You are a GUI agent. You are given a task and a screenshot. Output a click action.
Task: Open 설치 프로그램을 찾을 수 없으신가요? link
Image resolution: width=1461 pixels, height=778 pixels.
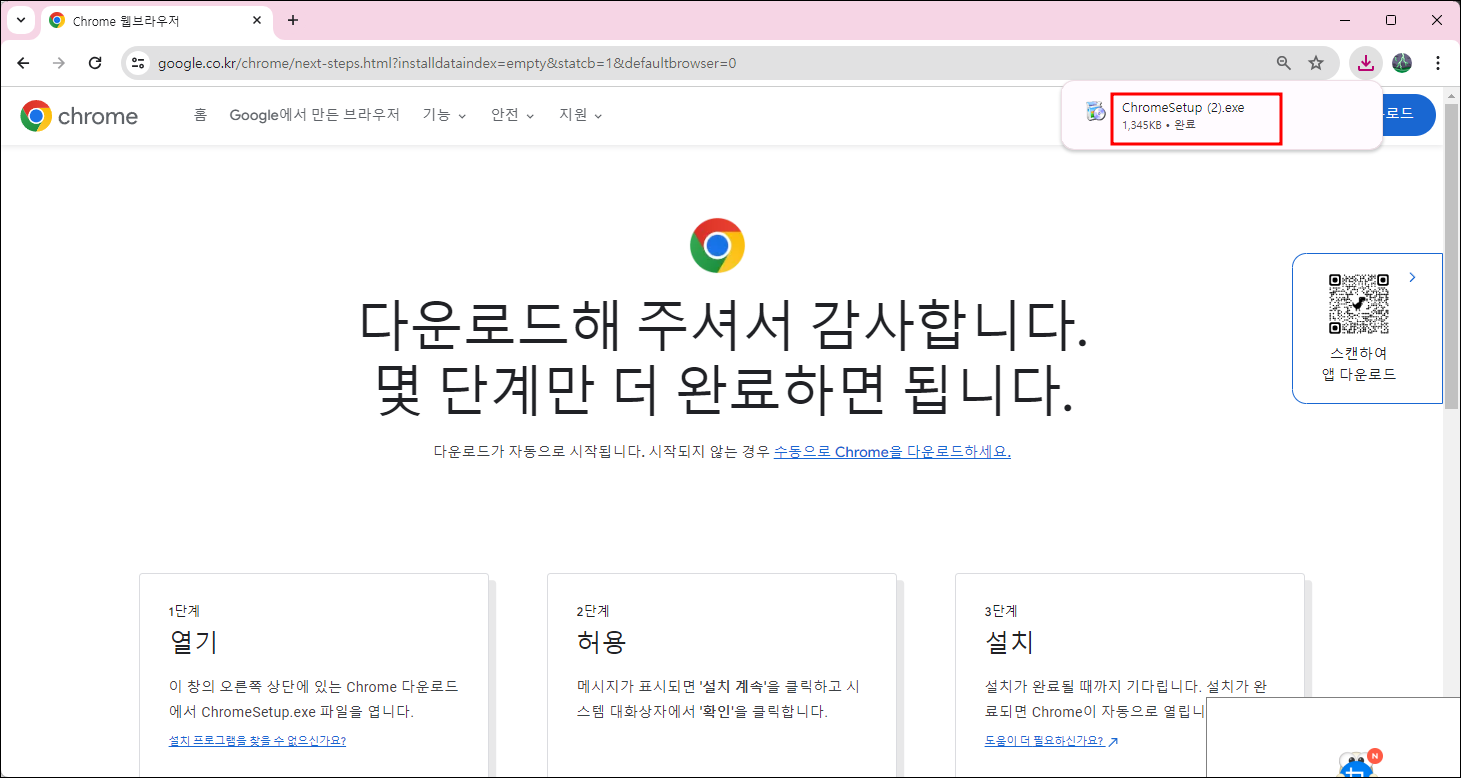(257, 741)
